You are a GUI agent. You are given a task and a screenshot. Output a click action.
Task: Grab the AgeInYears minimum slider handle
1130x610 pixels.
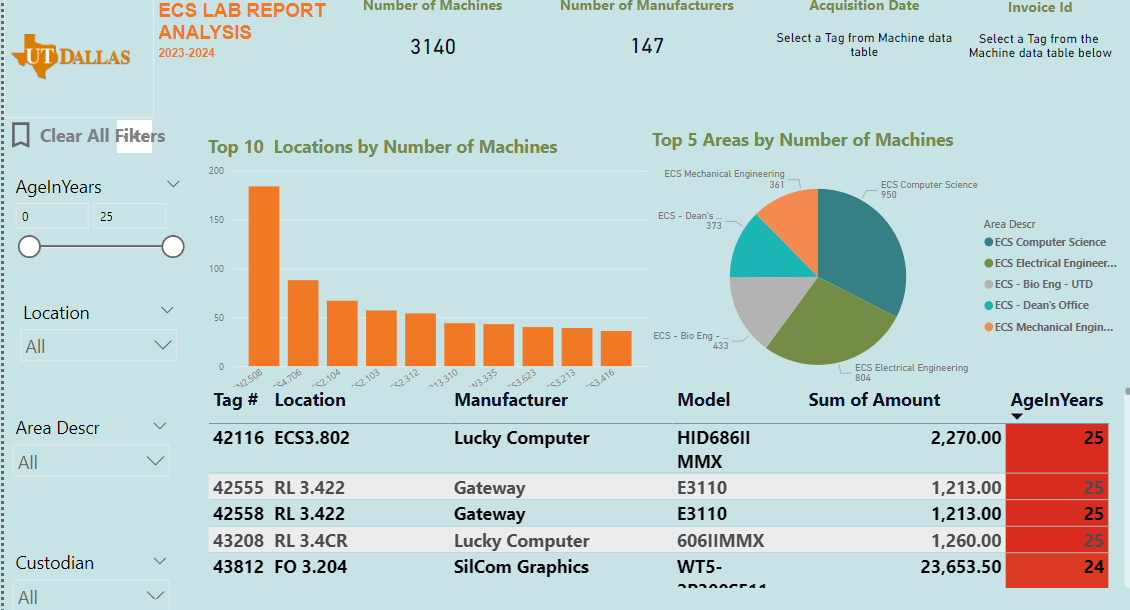pos(29,247)
